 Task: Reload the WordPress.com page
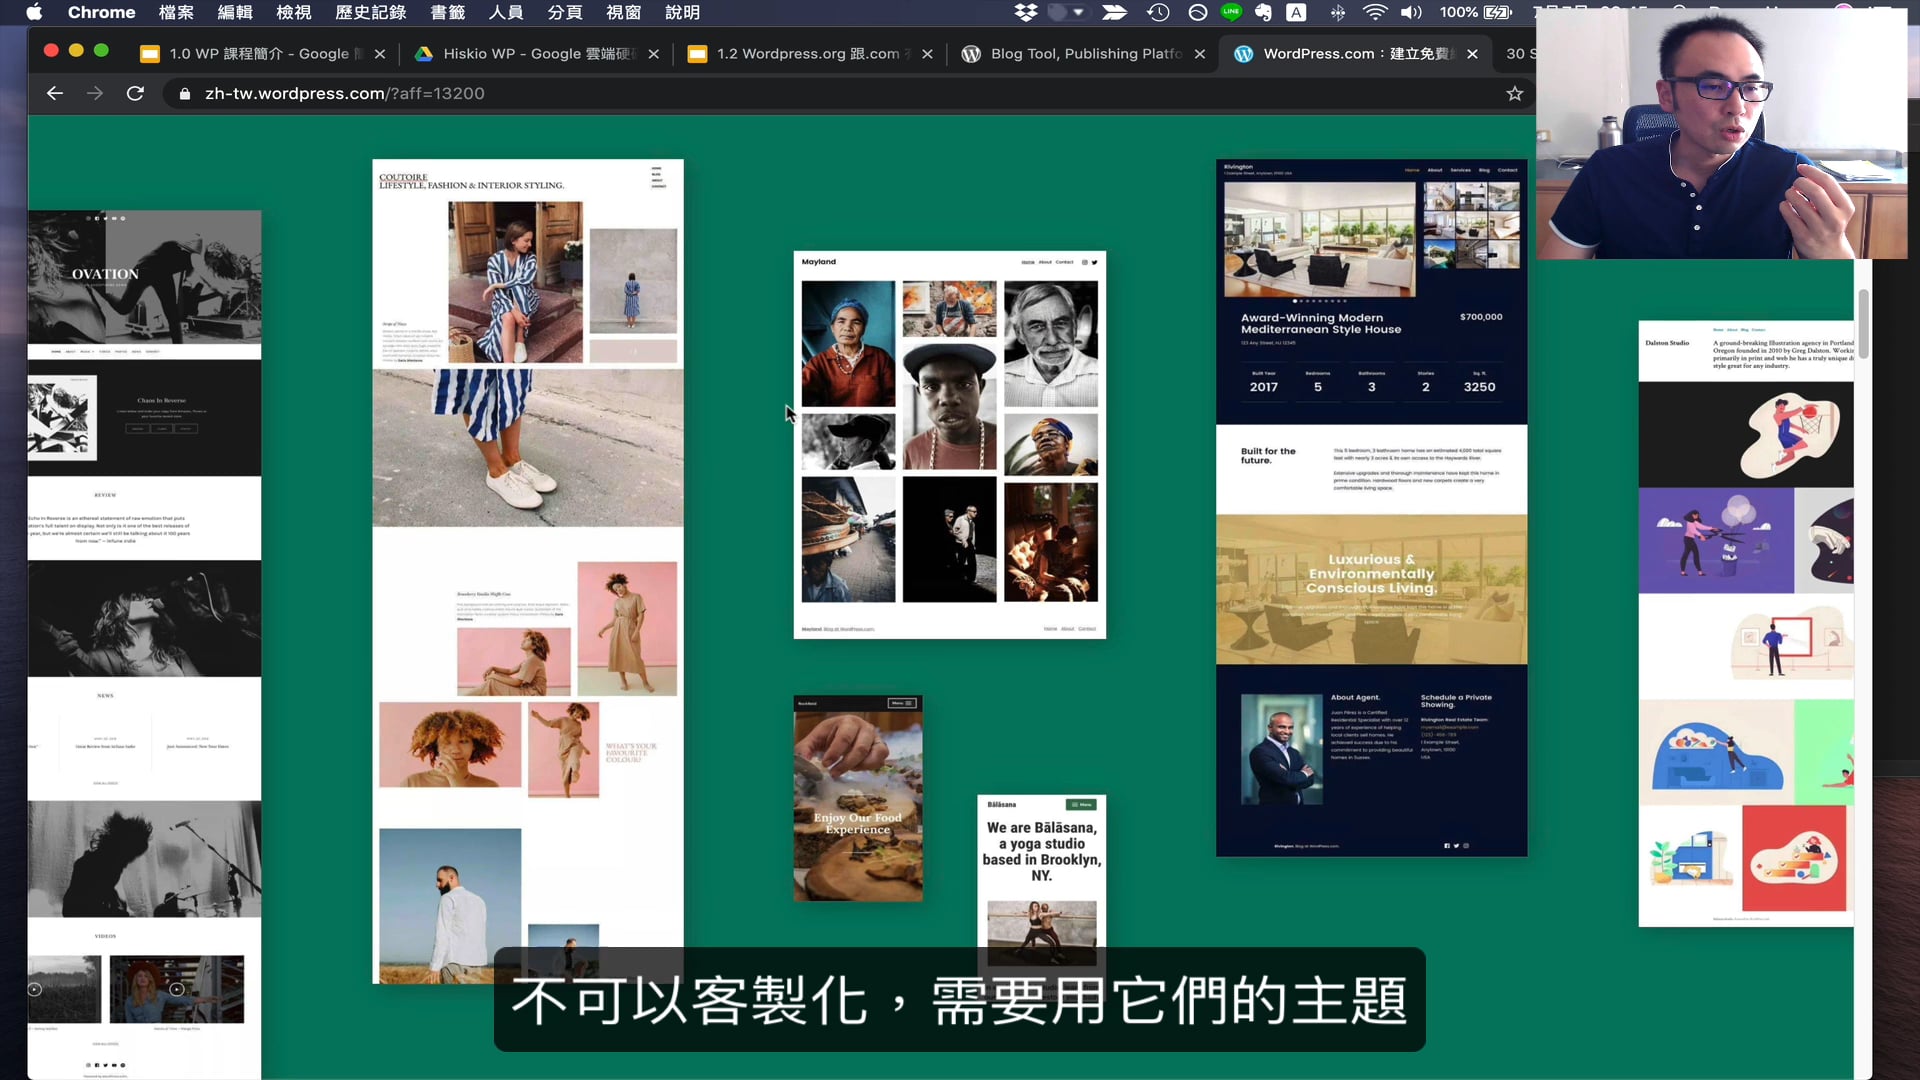click(135, 93)
